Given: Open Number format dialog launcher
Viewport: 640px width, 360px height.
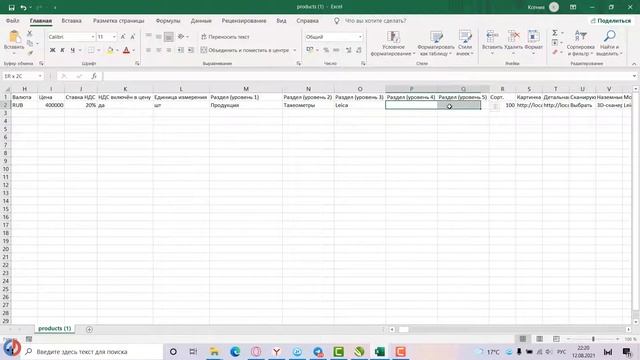Looking at the screenshot, I should 363,64.
